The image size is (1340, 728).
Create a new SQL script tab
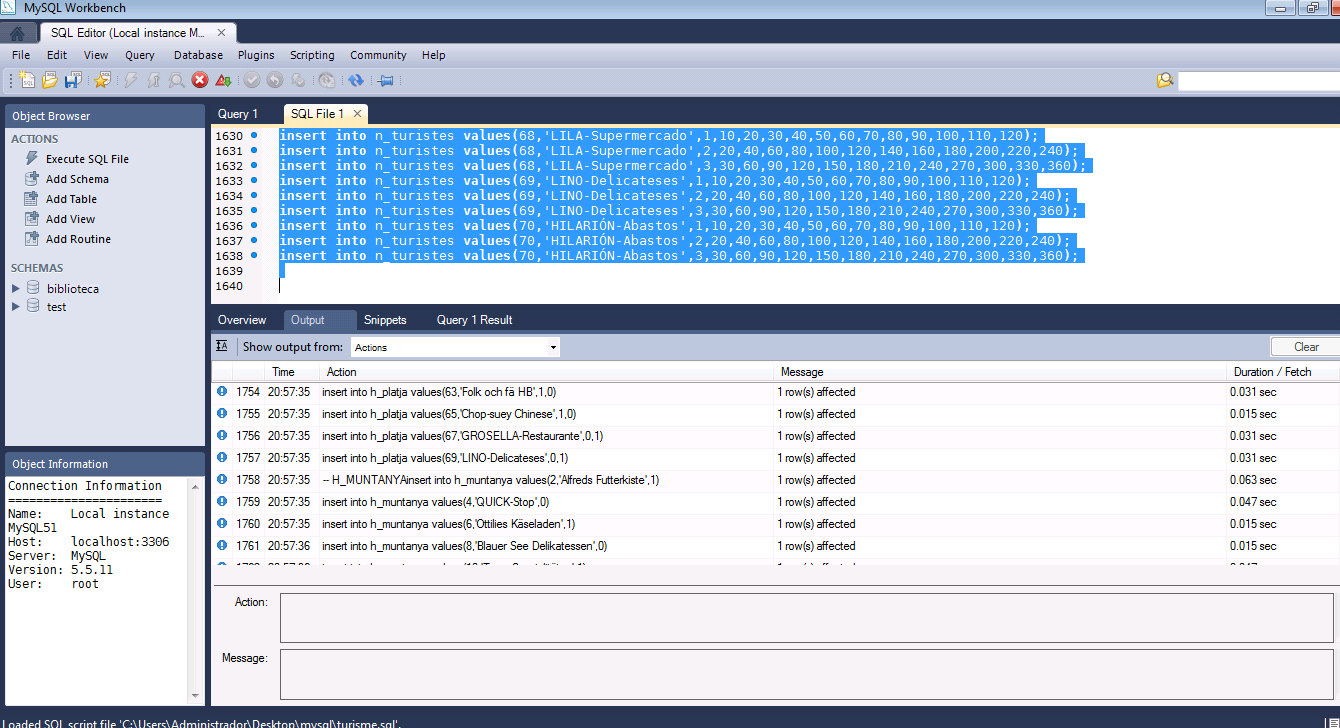pyautogui.click(x=27, y=81)
